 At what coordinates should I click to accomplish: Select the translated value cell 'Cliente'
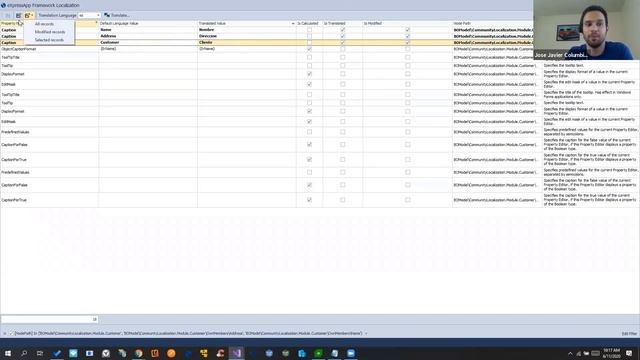pyautogui.click(x=247, y=42)
